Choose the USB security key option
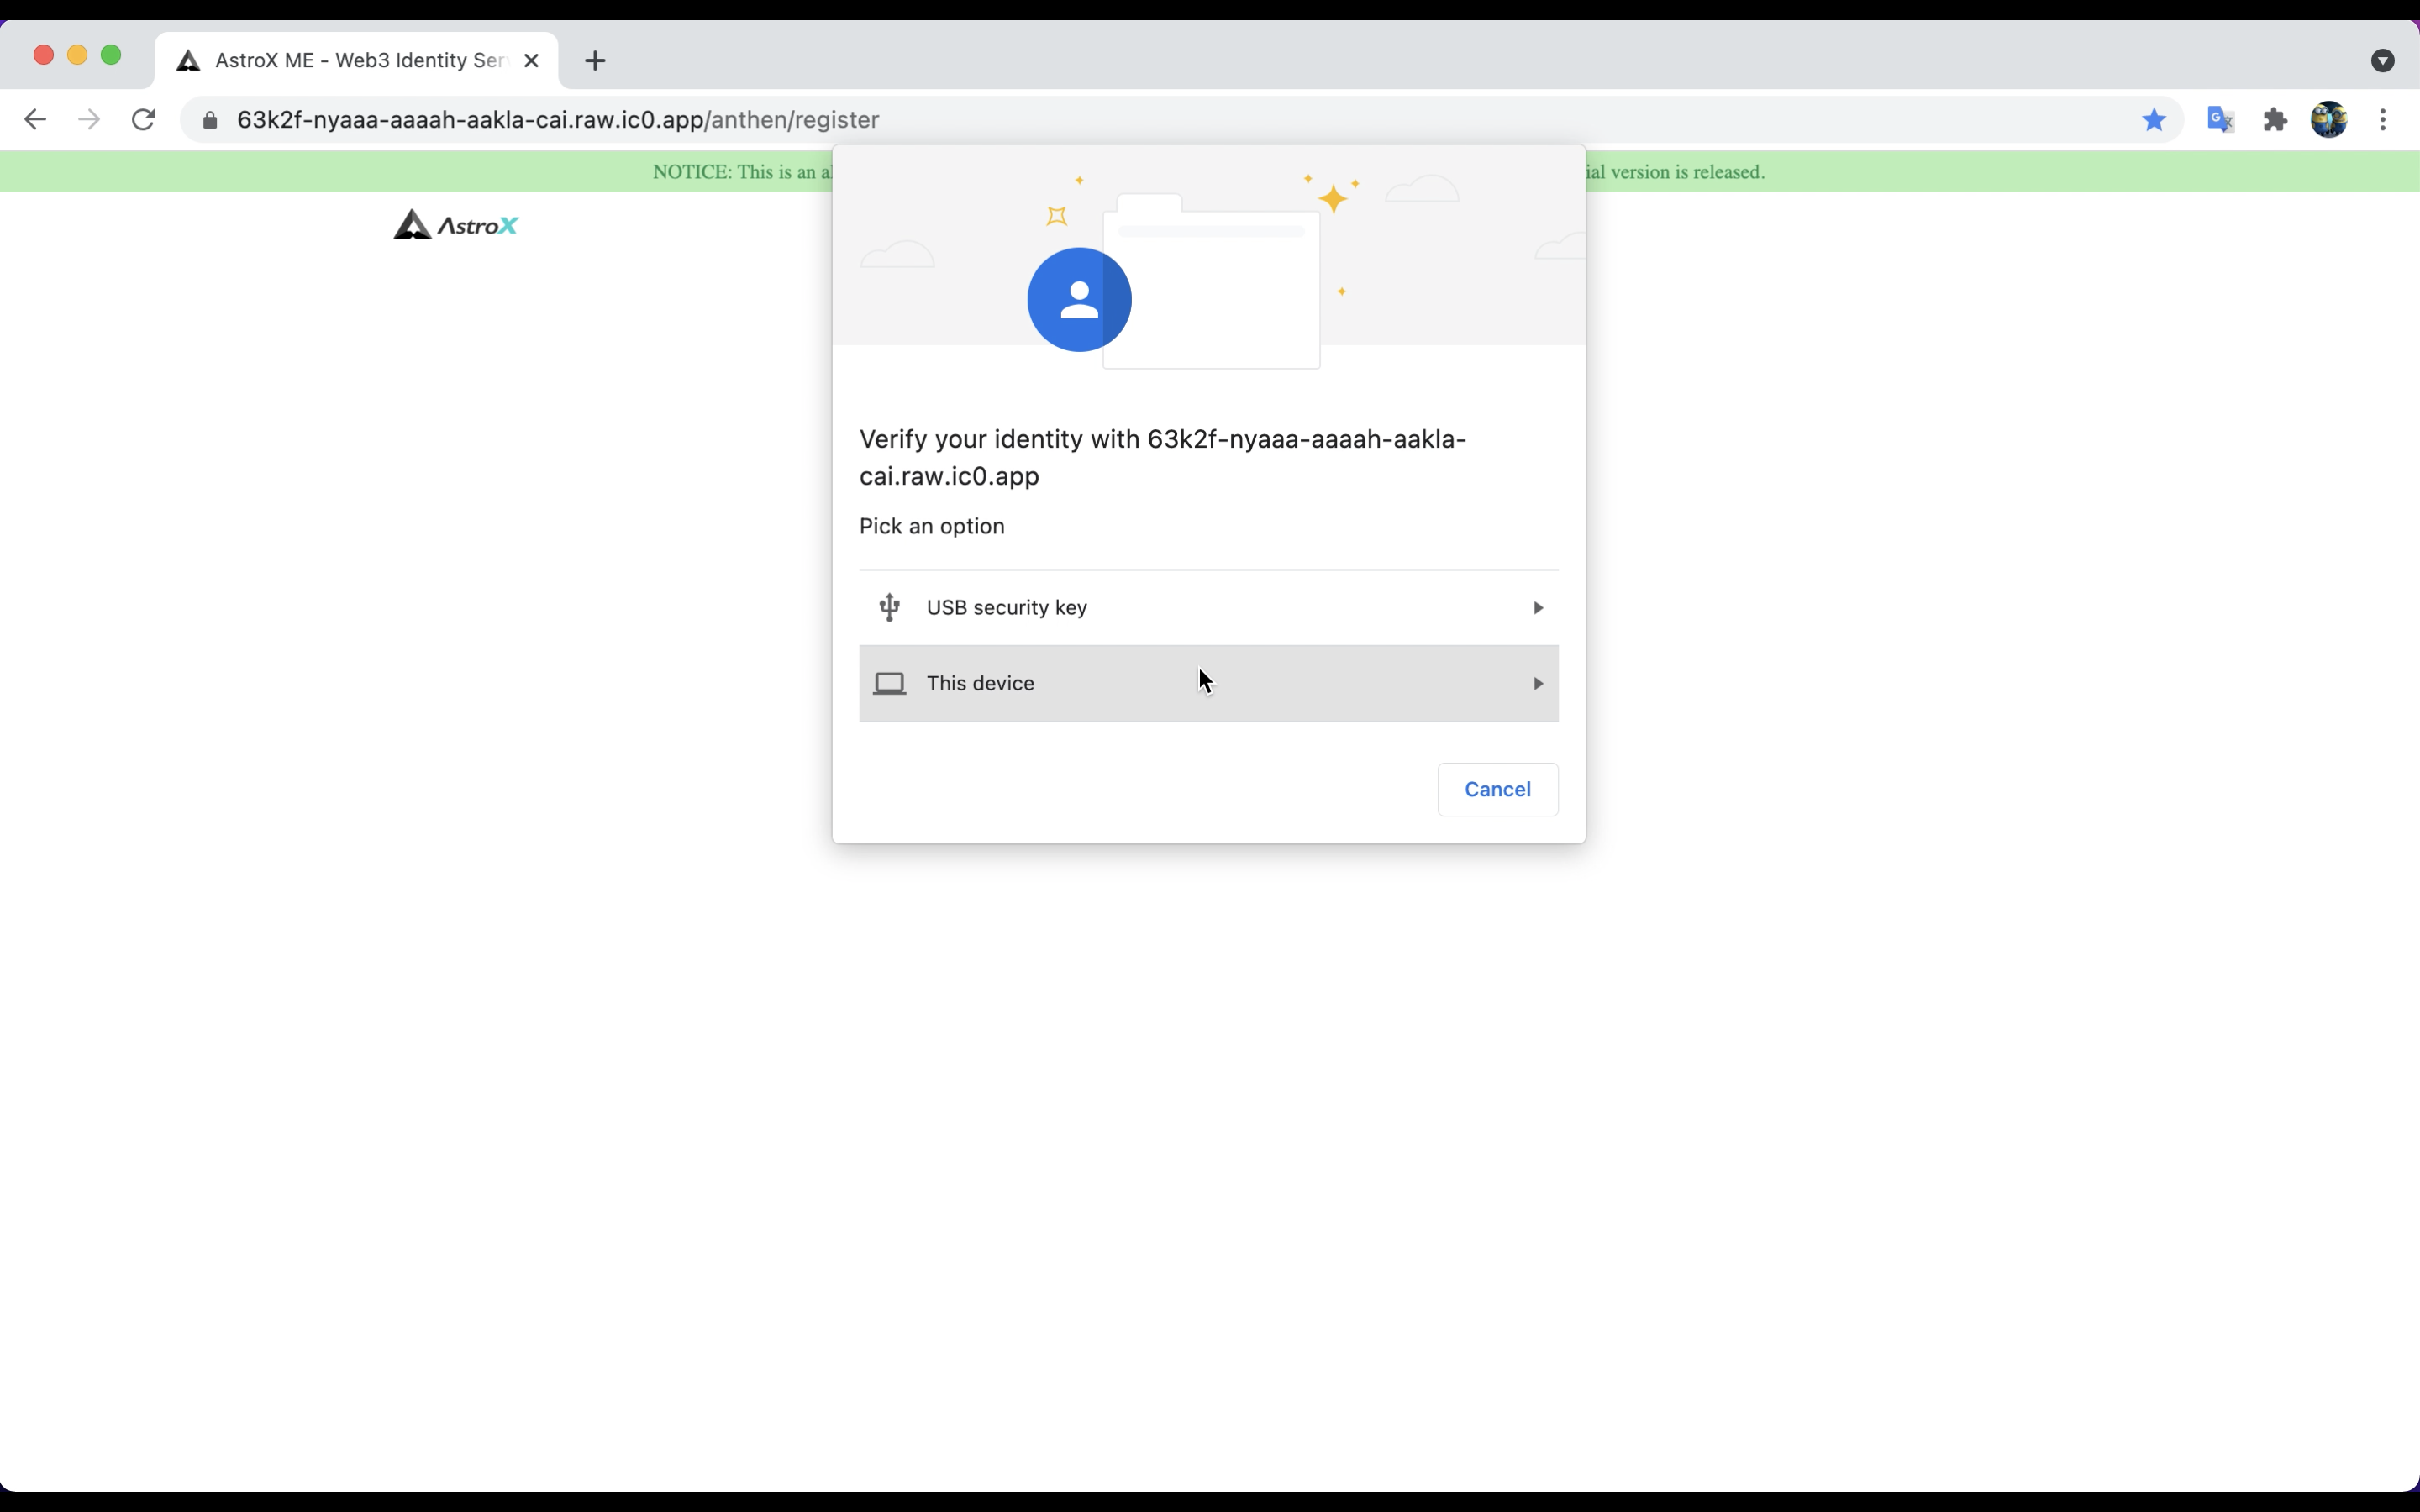2420x1512 pixels. click(1209, 608)
